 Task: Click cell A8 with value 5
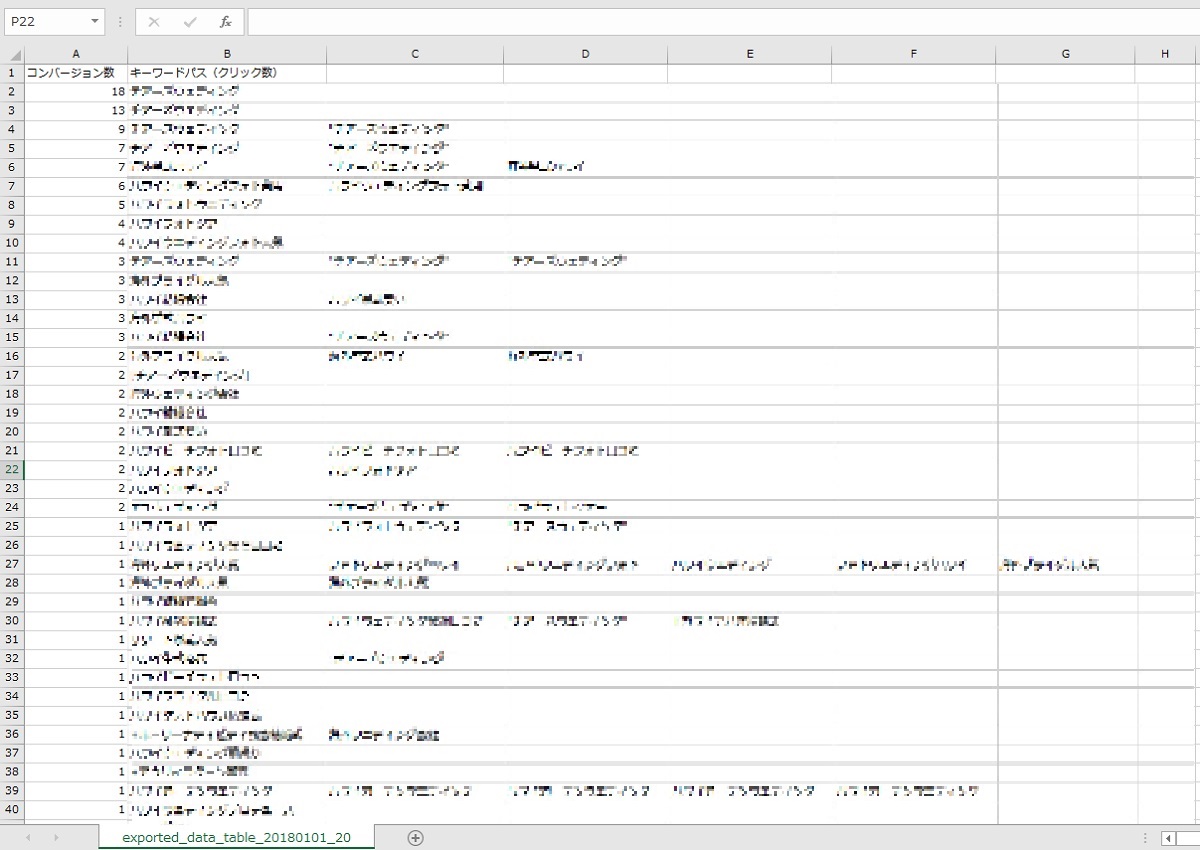(76, 205)
